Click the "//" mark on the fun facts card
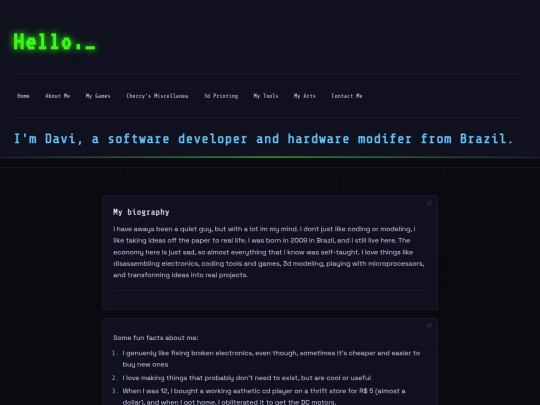Image resolution: width=540 pixels, height=405 pixels. (x=429, y=325)
